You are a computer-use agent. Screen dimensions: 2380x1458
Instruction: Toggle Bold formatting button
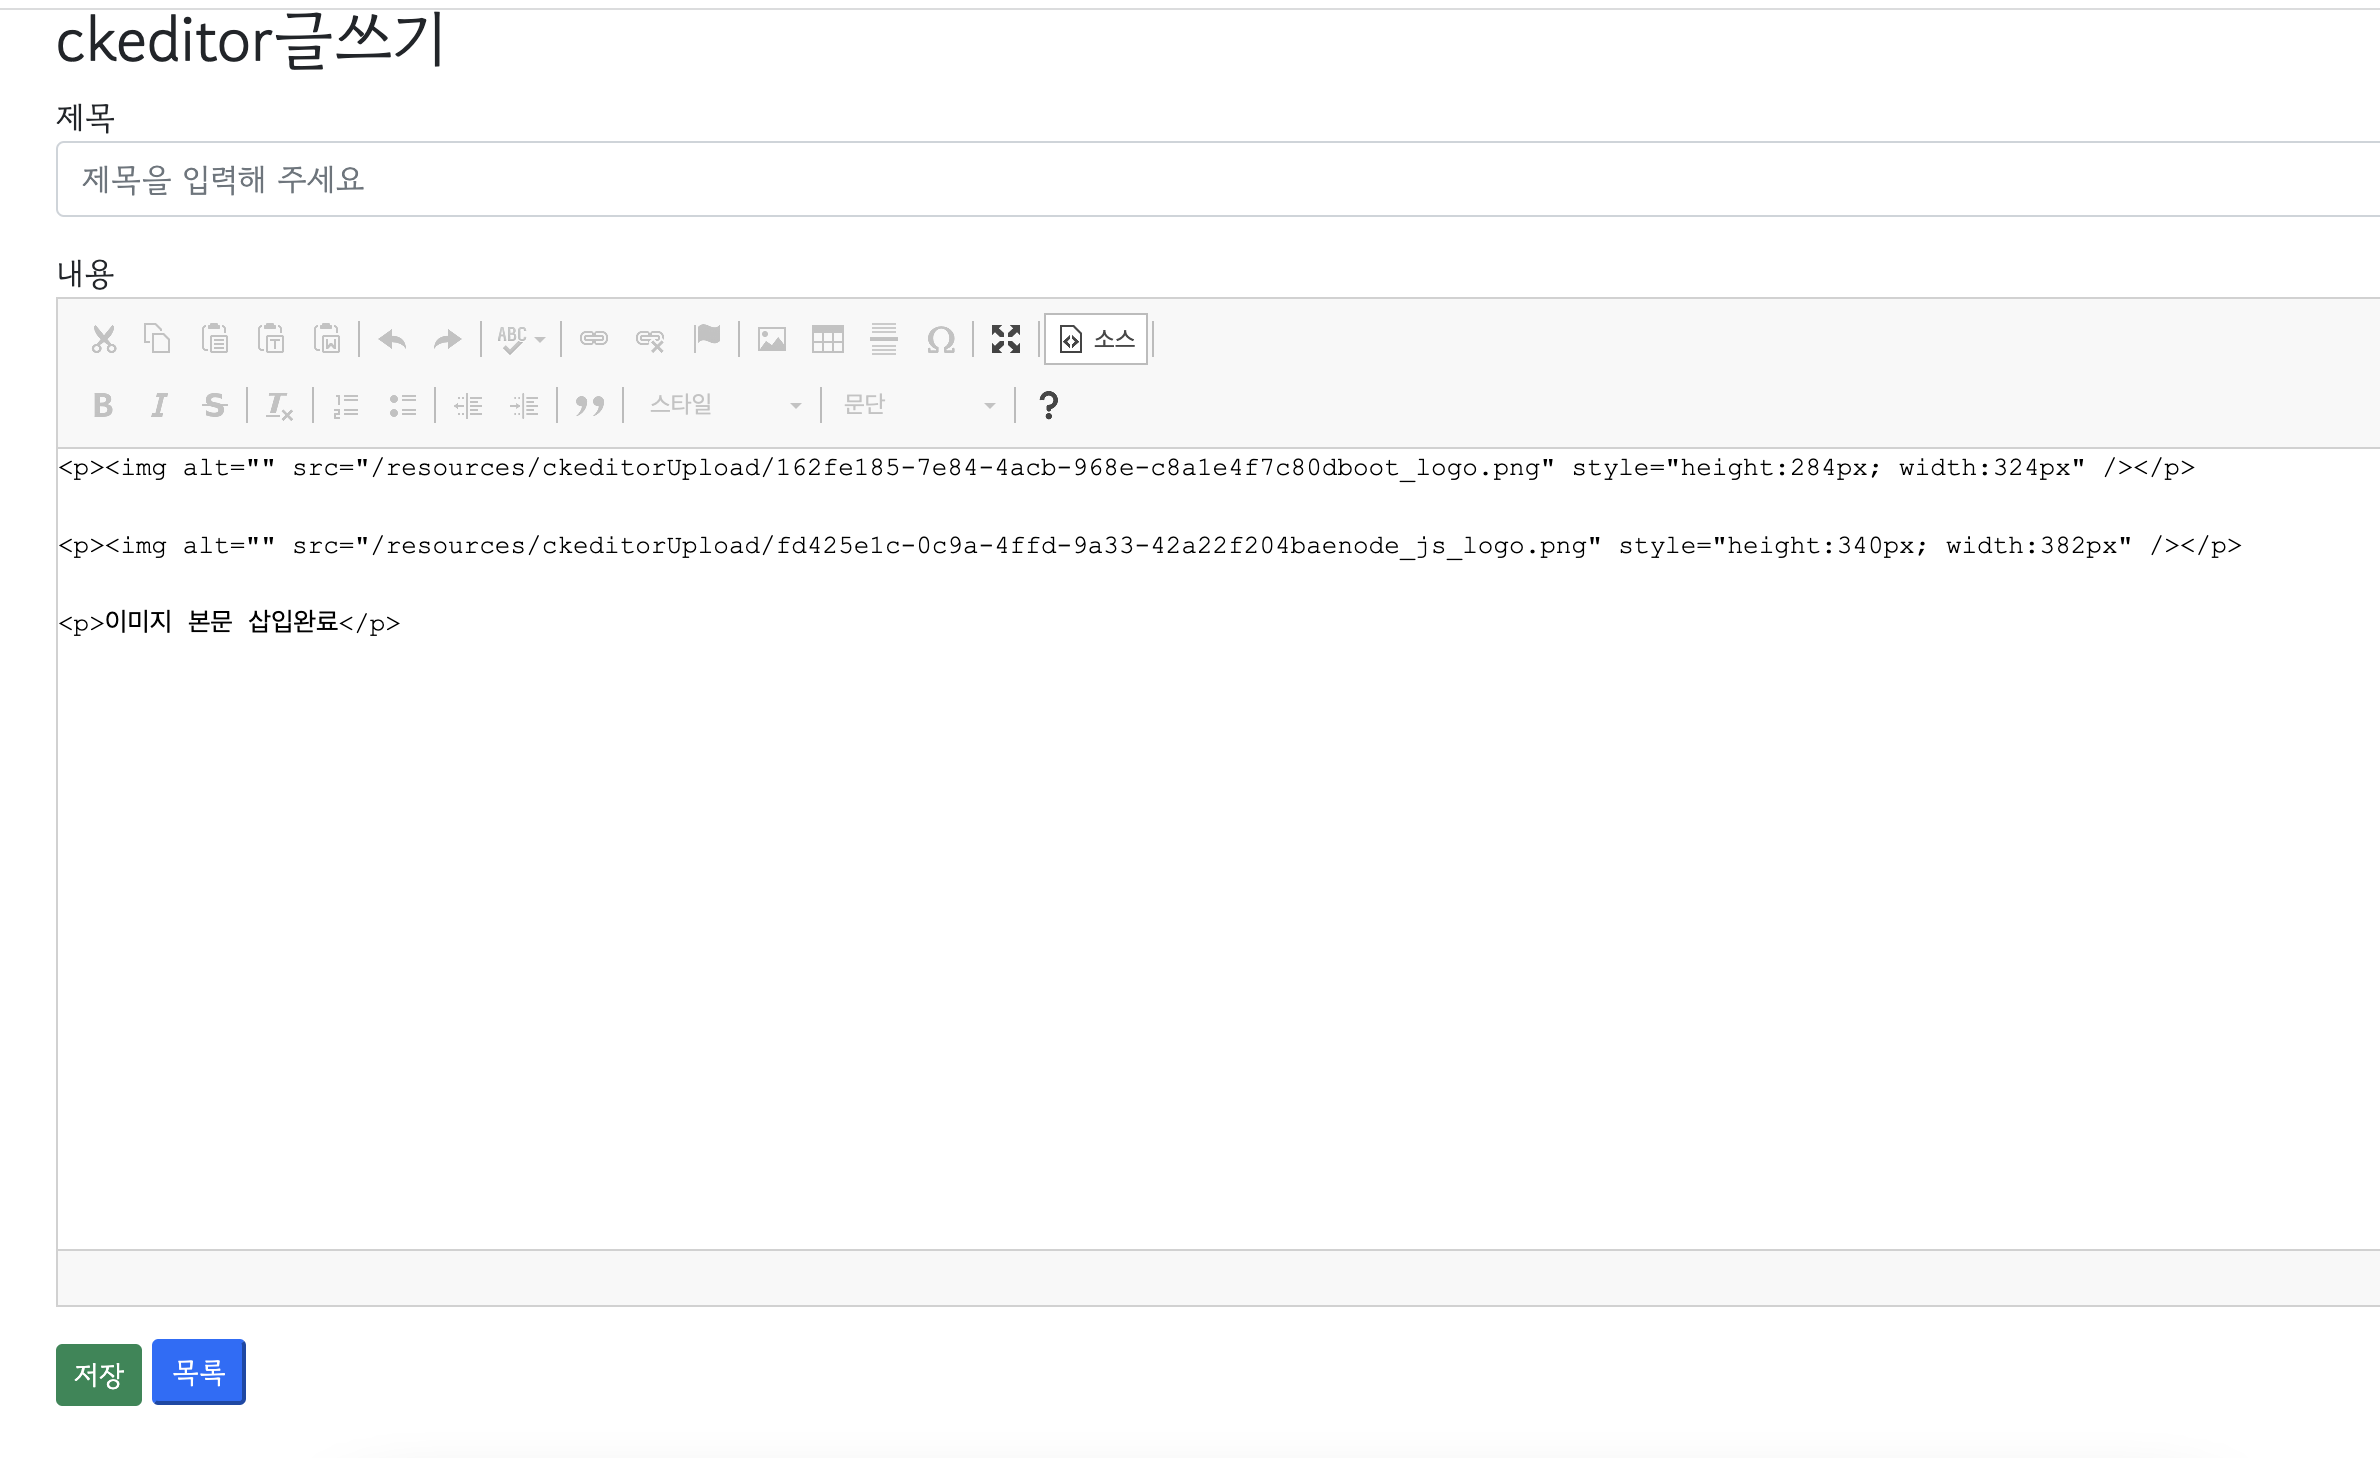click(102, 406)
